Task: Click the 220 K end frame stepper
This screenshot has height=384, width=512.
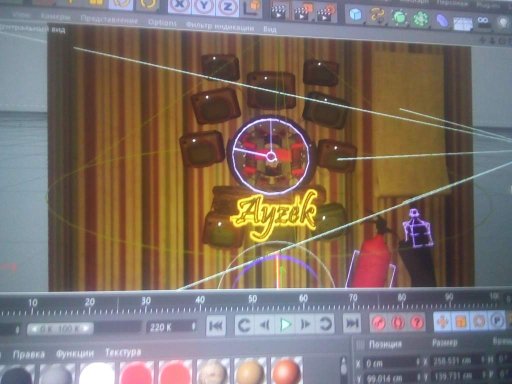Action: coord(172,327)
